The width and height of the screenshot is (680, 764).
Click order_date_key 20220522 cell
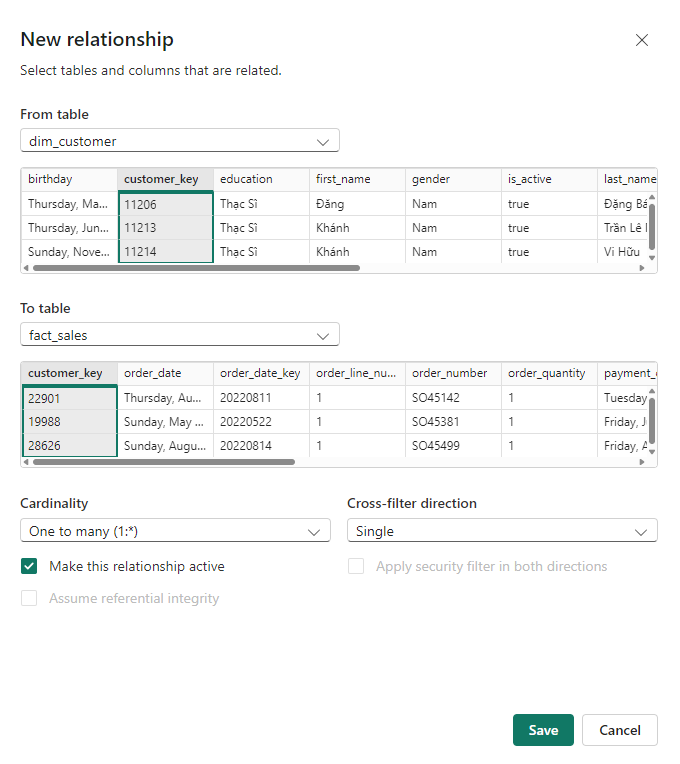pos(261,421)
